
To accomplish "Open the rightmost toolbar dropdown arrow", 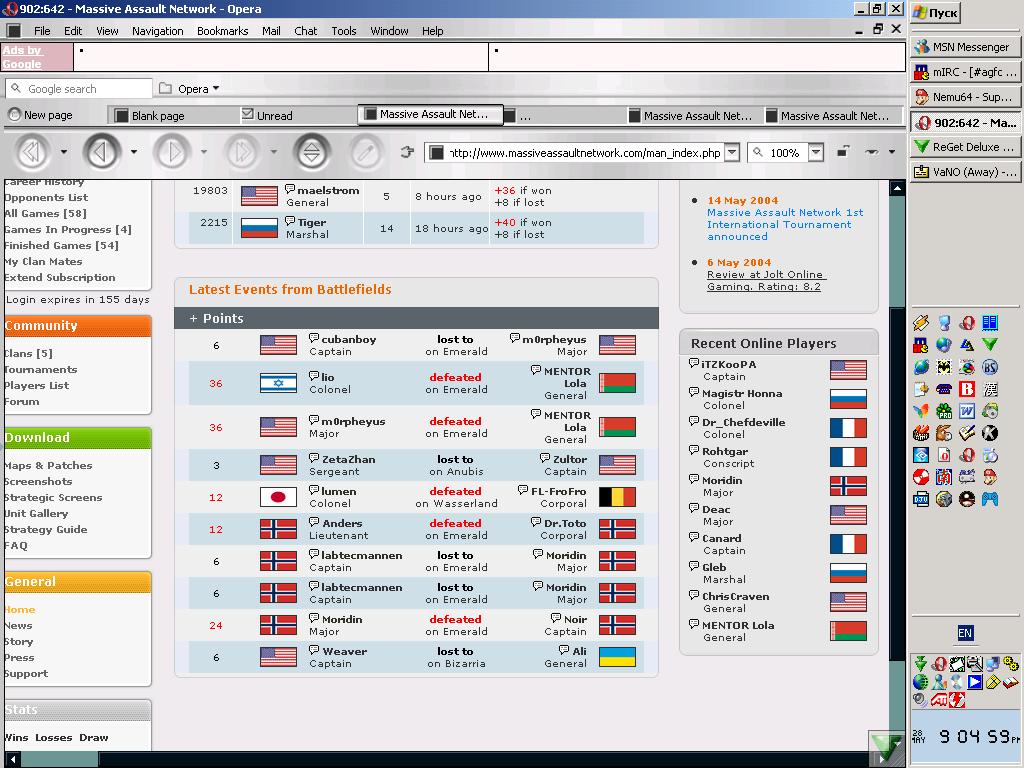I will click(892, 152).
